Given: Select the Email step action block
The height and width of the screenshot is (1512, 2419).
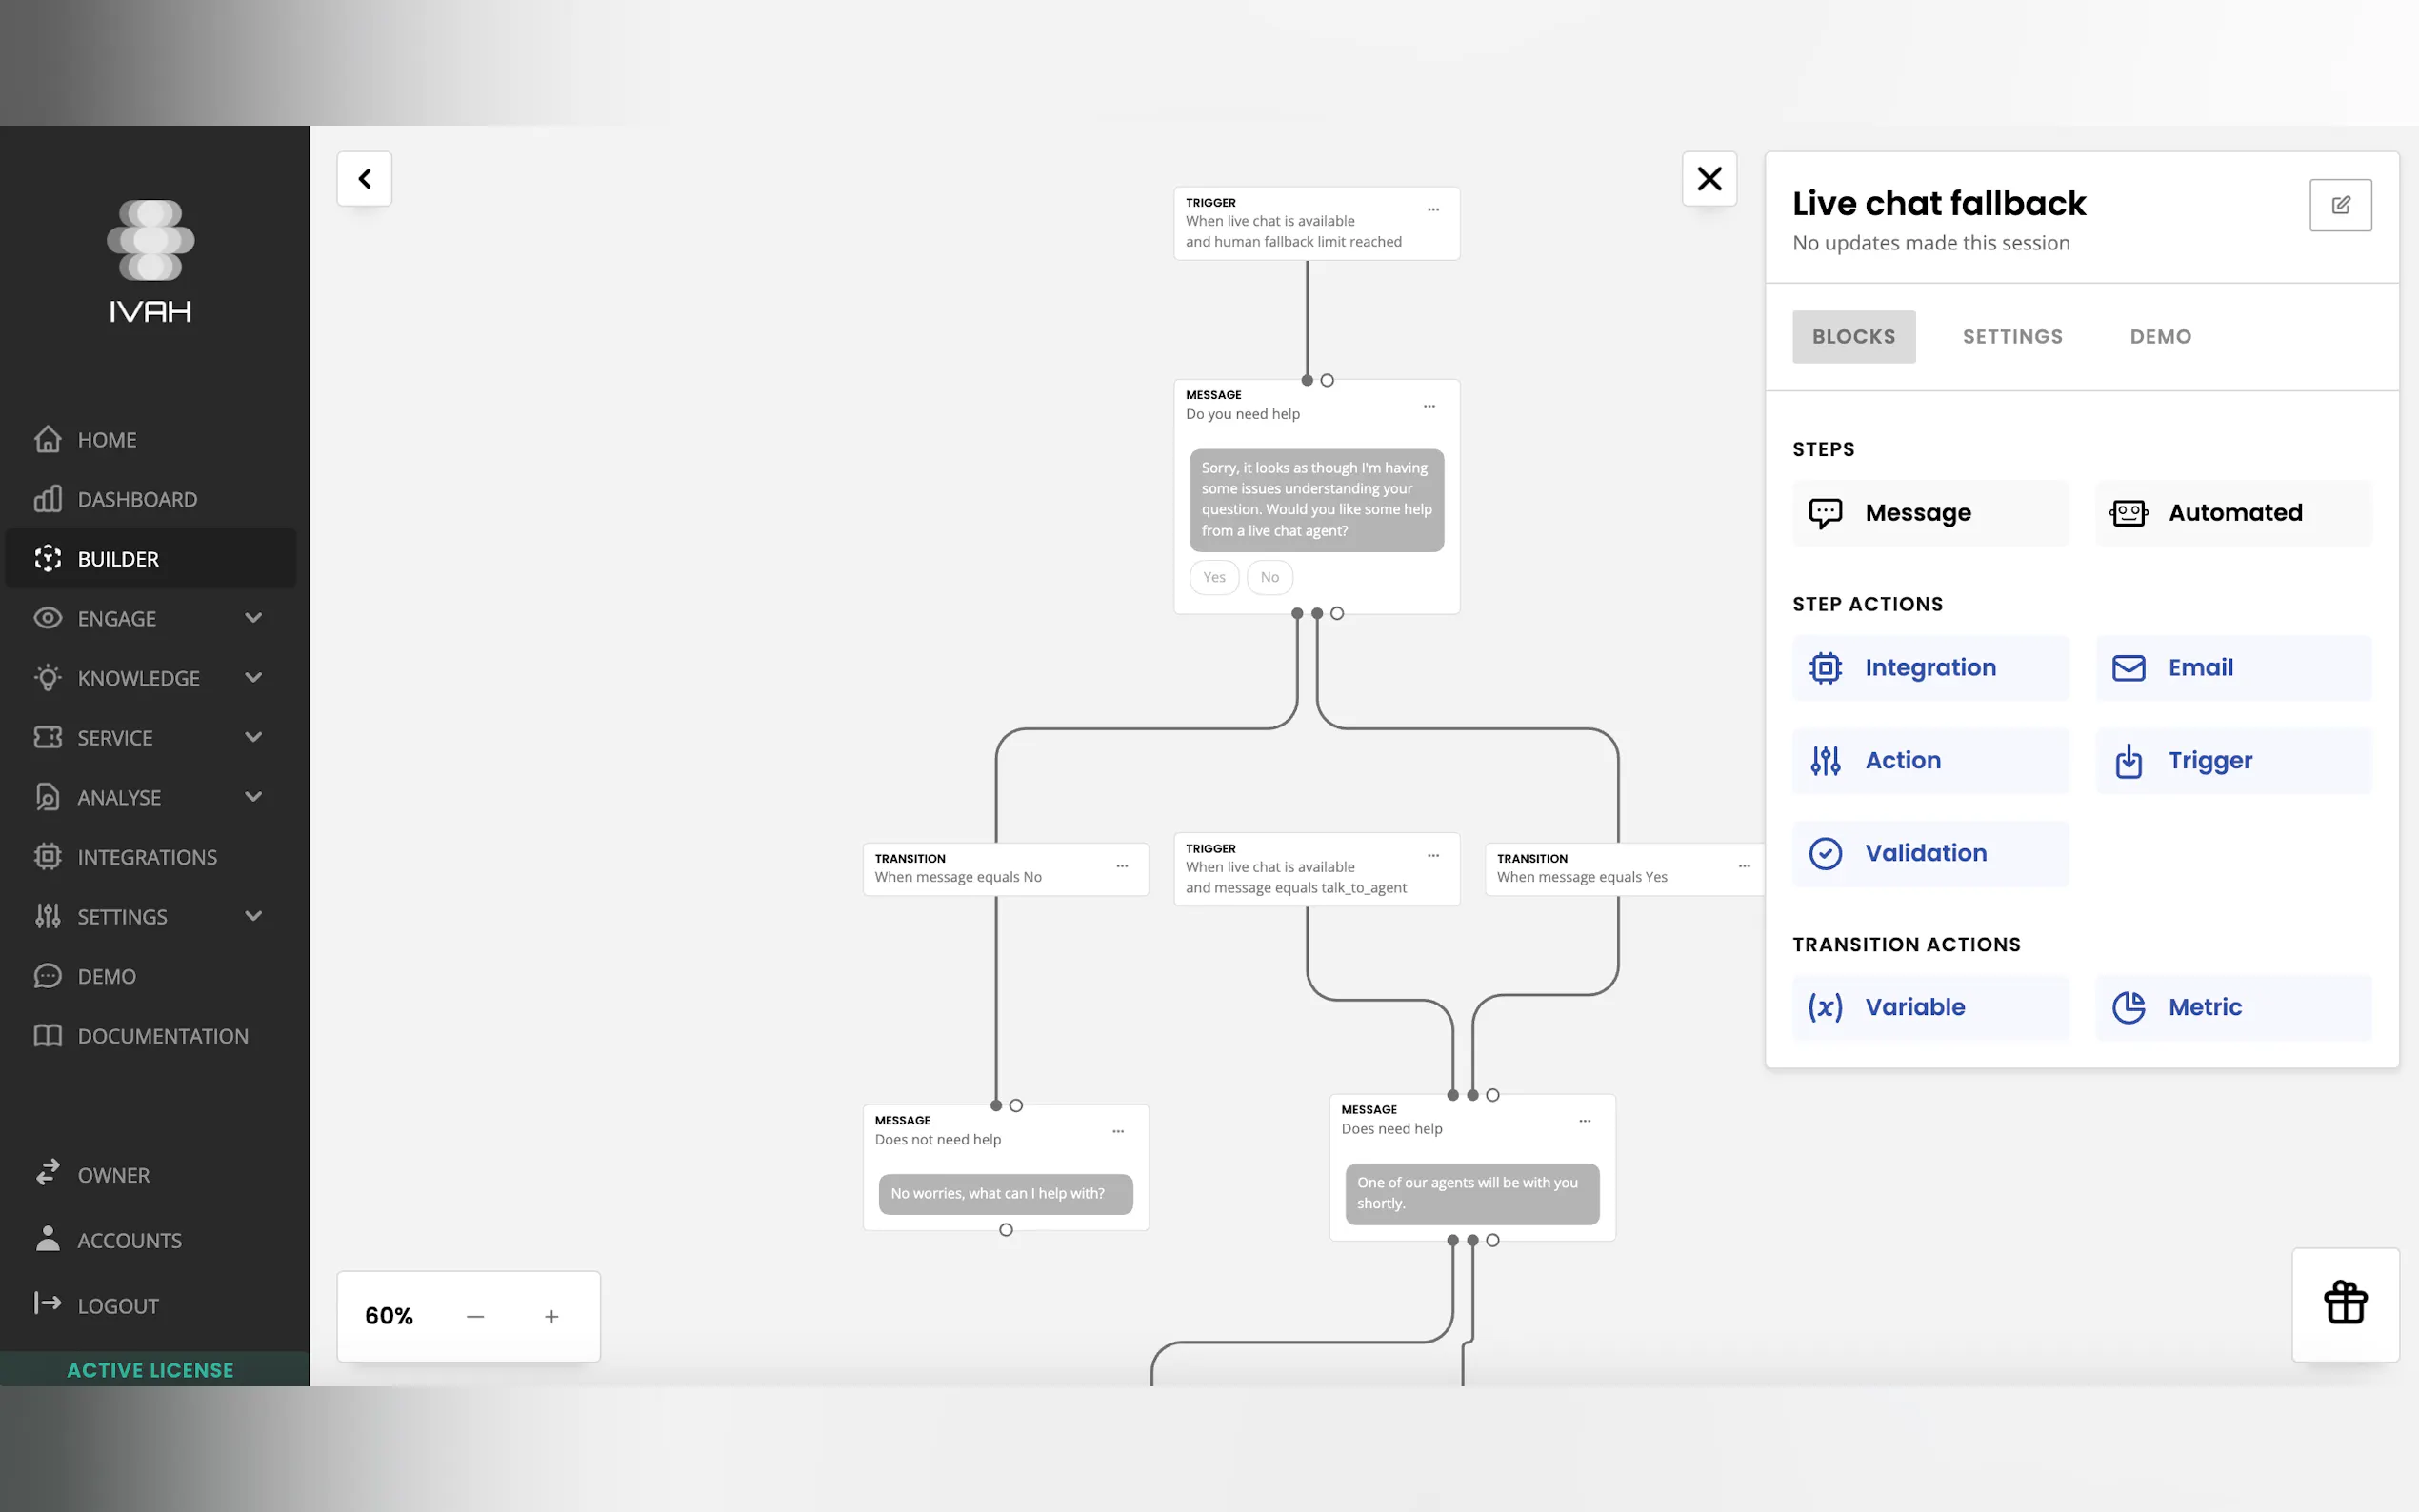Looking at the screenshot, I should pyautogui.click(x=2233, y=668).
